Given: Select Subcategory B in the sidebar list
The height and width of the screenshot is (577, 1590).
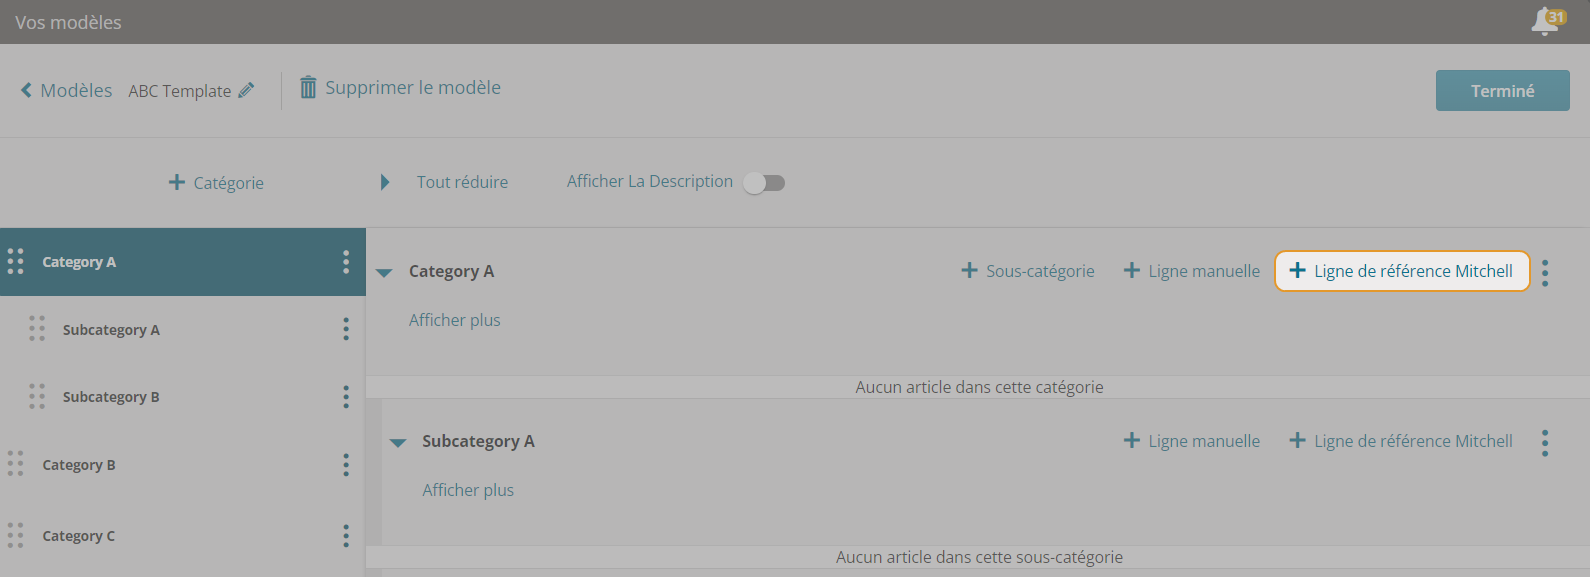Looking at the screenshot, I should click(183, 397).
